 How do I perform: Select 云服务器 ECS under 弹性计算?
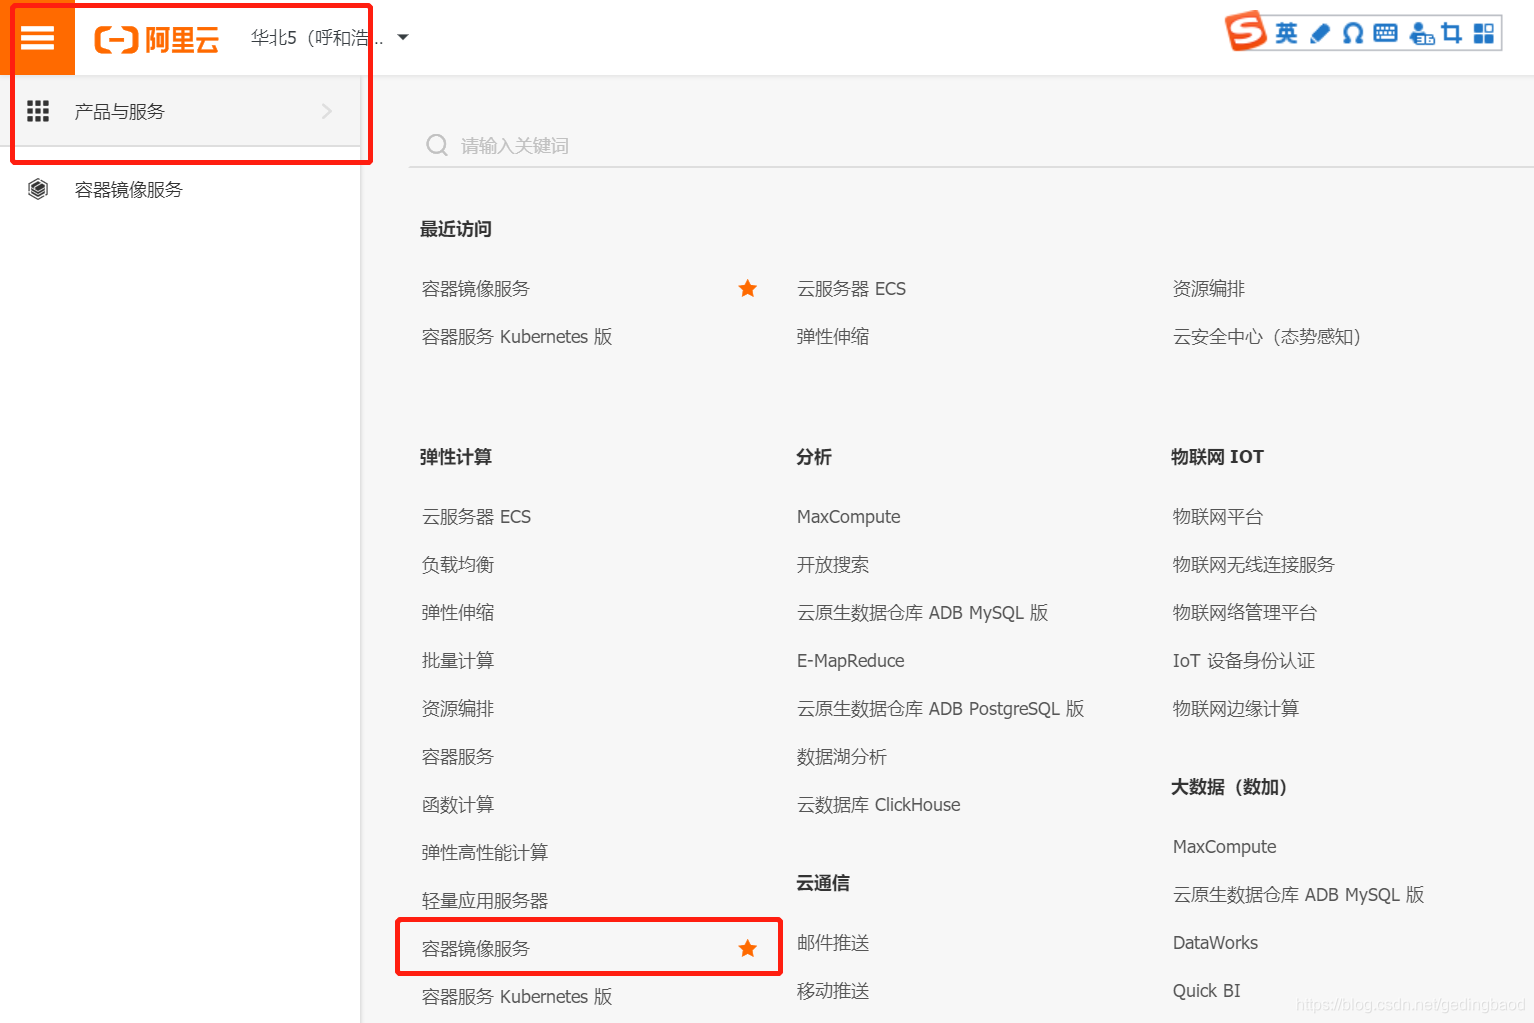[476, 517]
